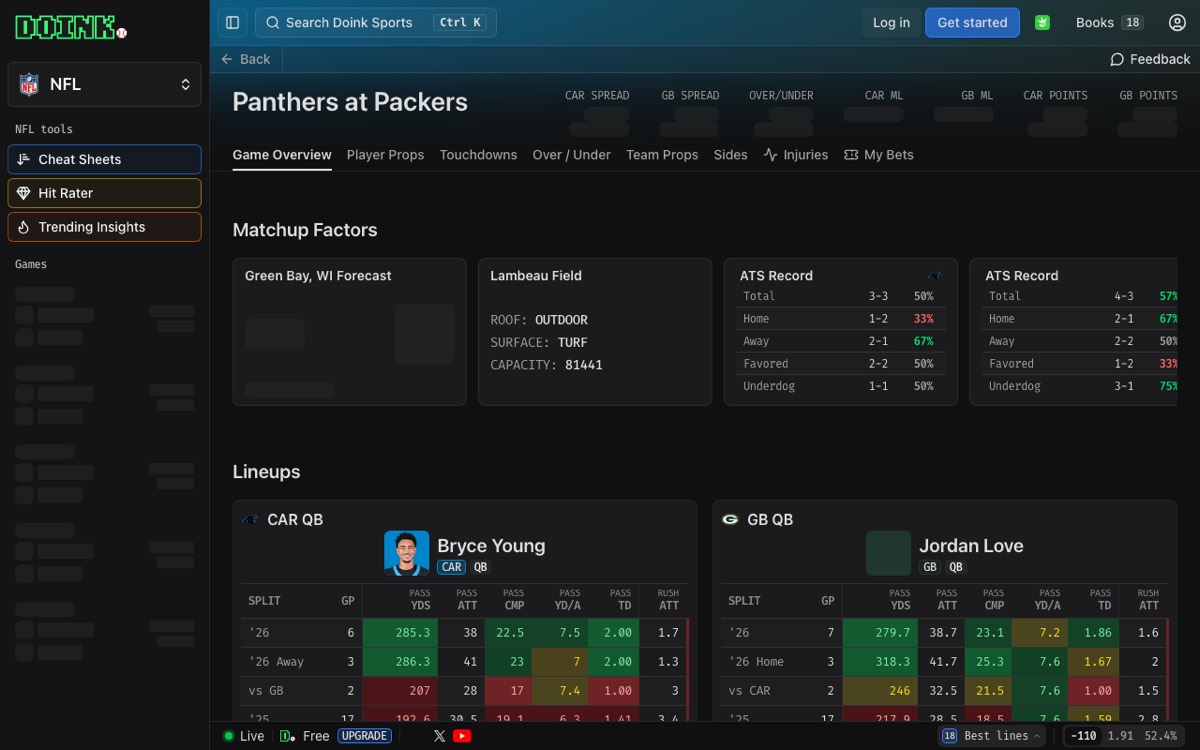Screen dimensions: 1200x750
Task: Switch to the Game Overview tab
Action: (x=282, y=155)
